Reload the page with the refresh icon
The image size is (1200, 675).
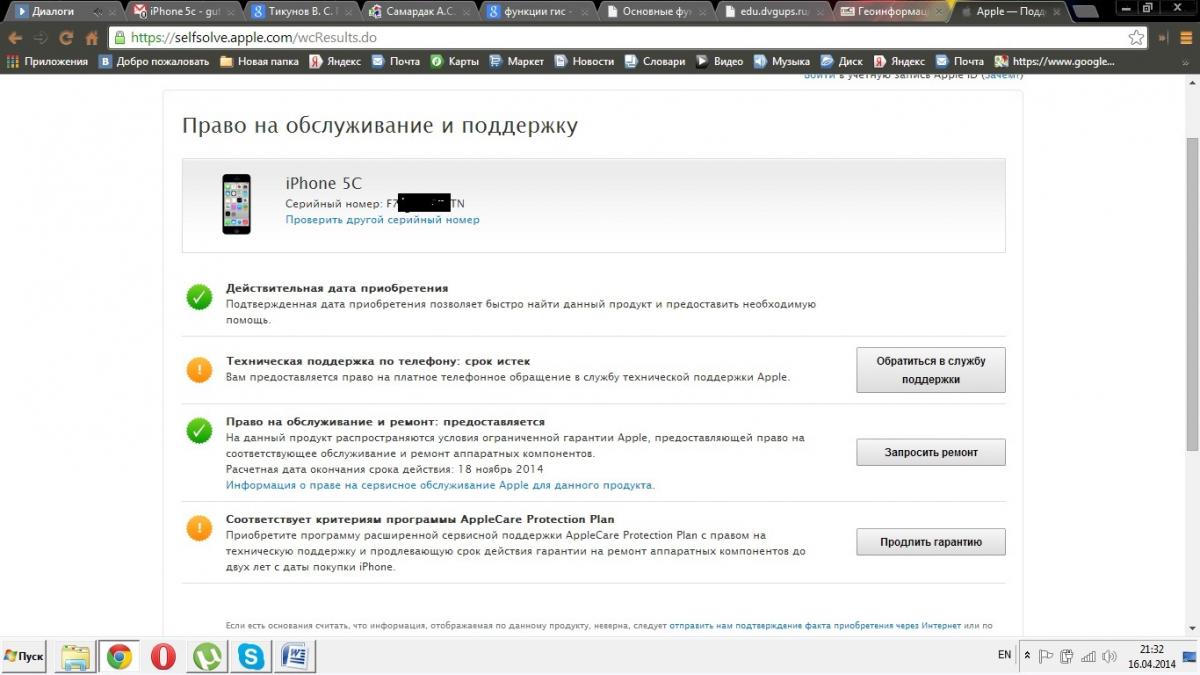pos(66,38)
